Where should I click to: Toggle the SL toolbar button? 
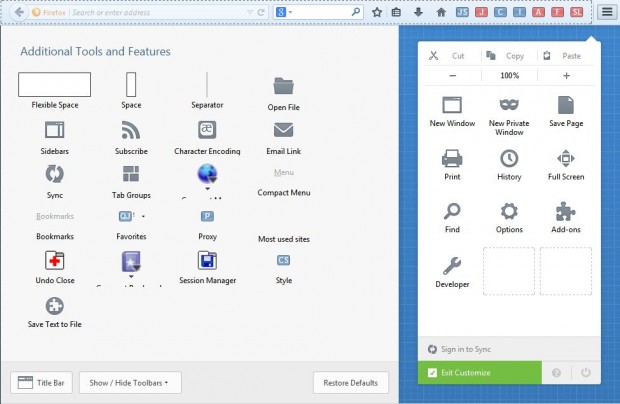[577, 12]
